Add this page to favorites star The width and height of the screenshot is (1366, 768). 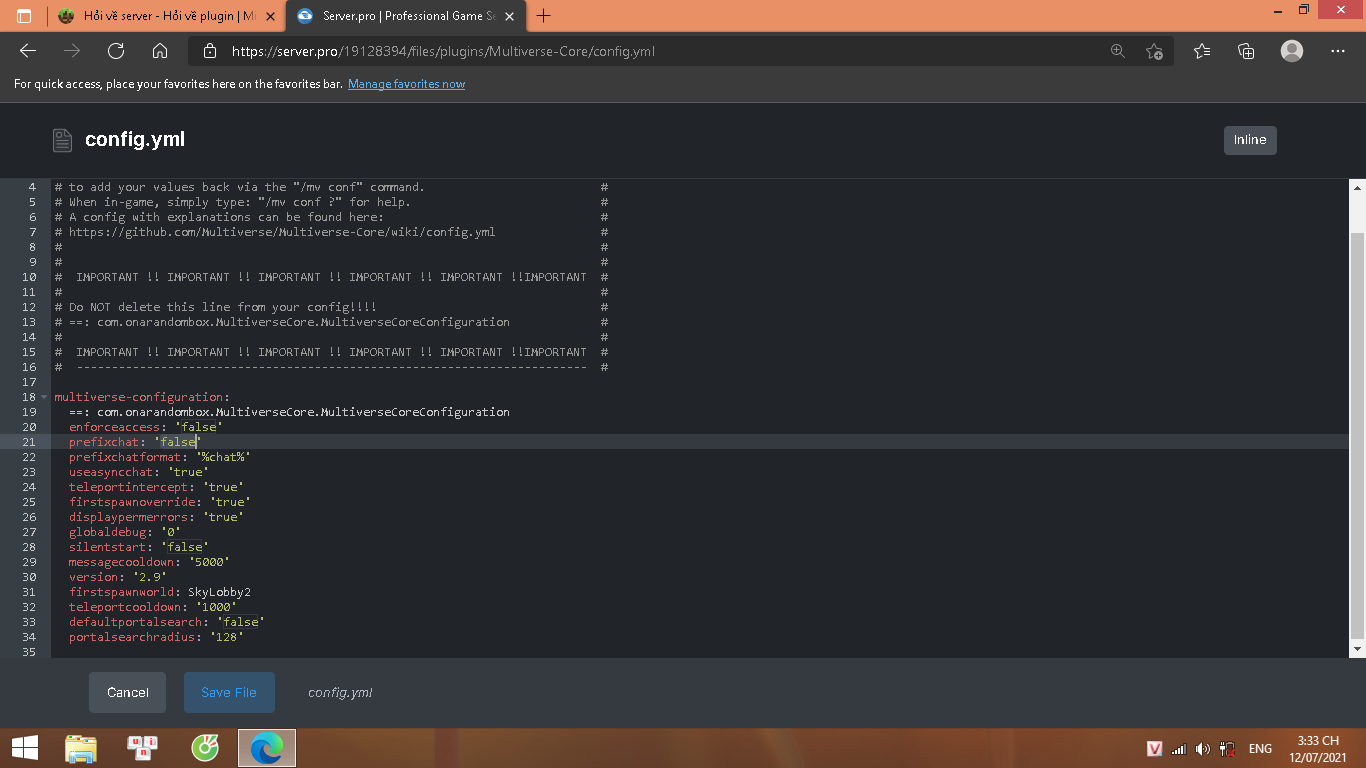[x=1154, y=51]
